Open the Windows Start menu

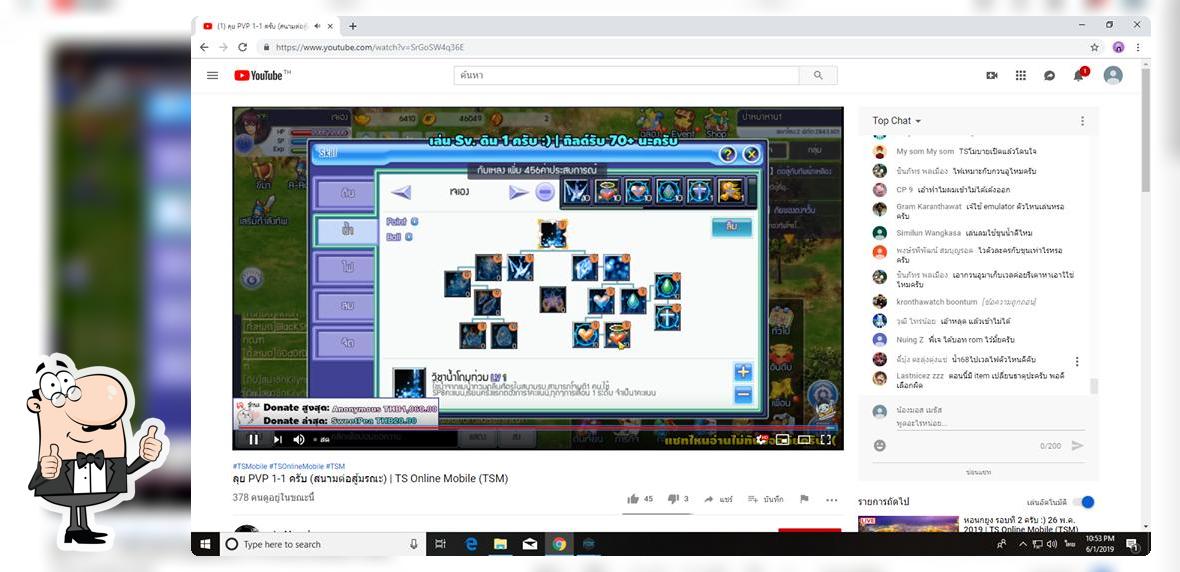(205, 544)
